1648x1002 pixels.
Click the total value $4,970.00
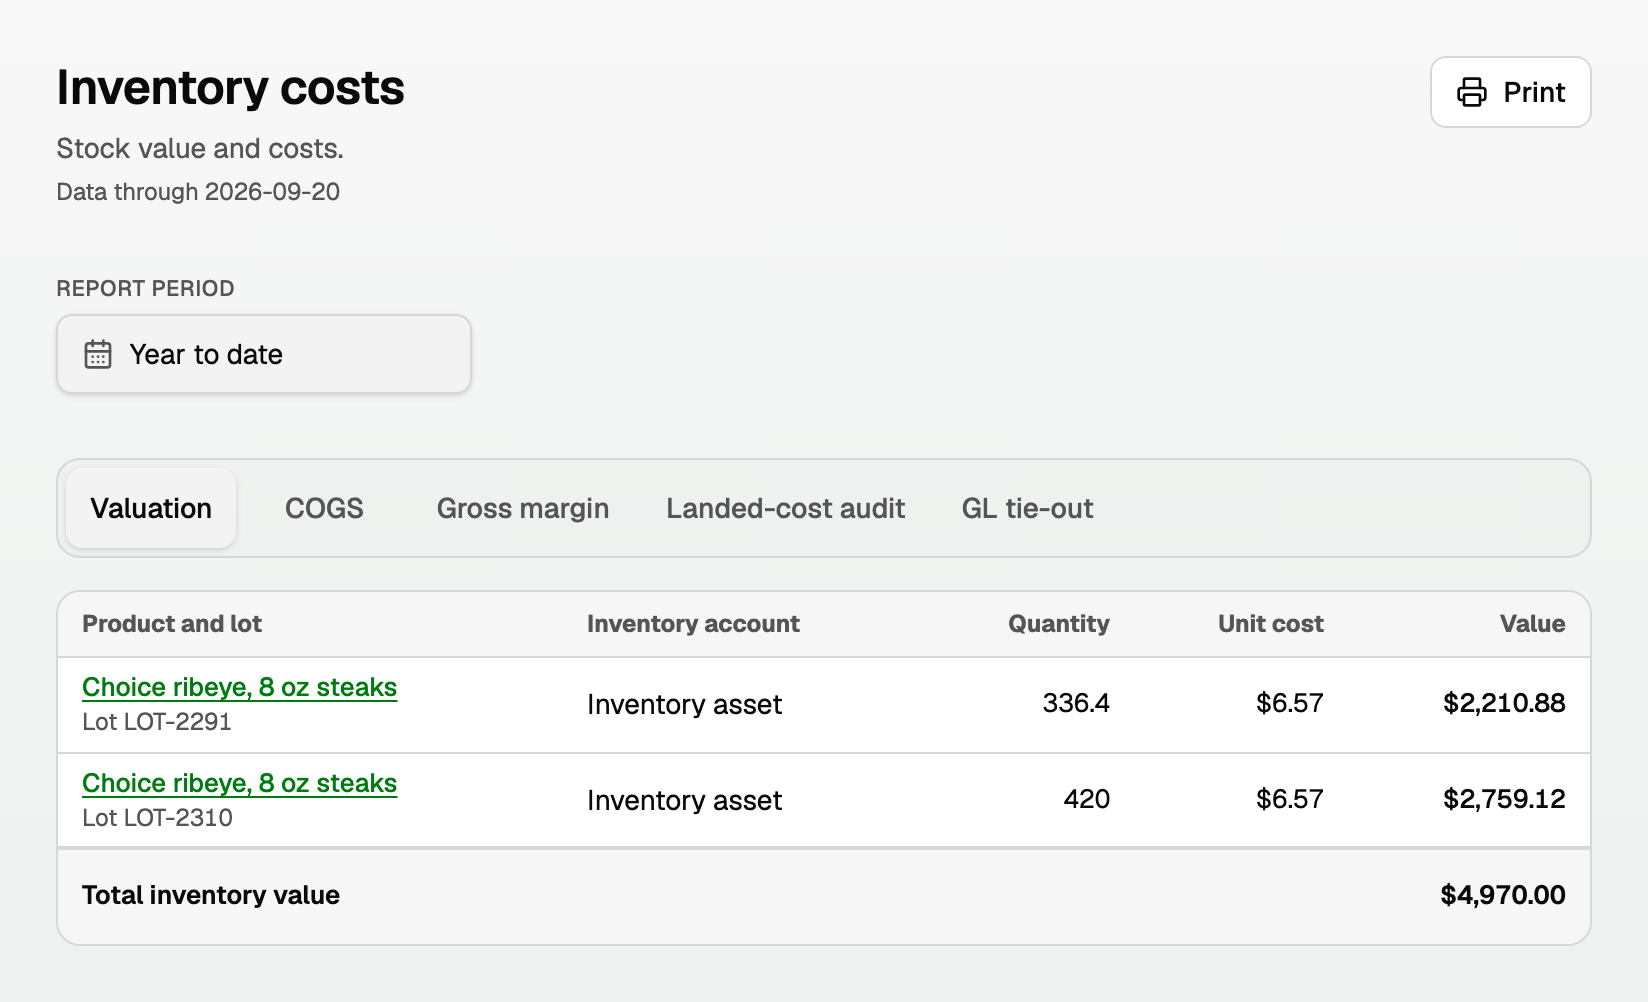(1503, 895)
